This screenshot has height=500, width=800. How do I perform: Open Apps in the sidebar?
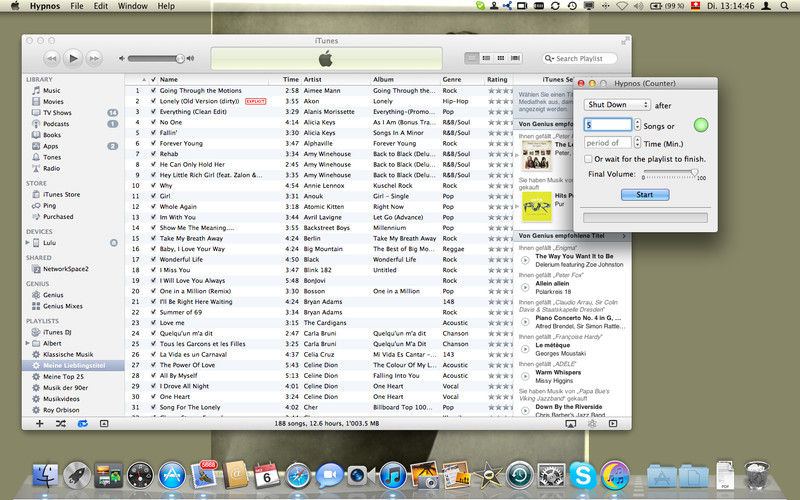[51, 146]
